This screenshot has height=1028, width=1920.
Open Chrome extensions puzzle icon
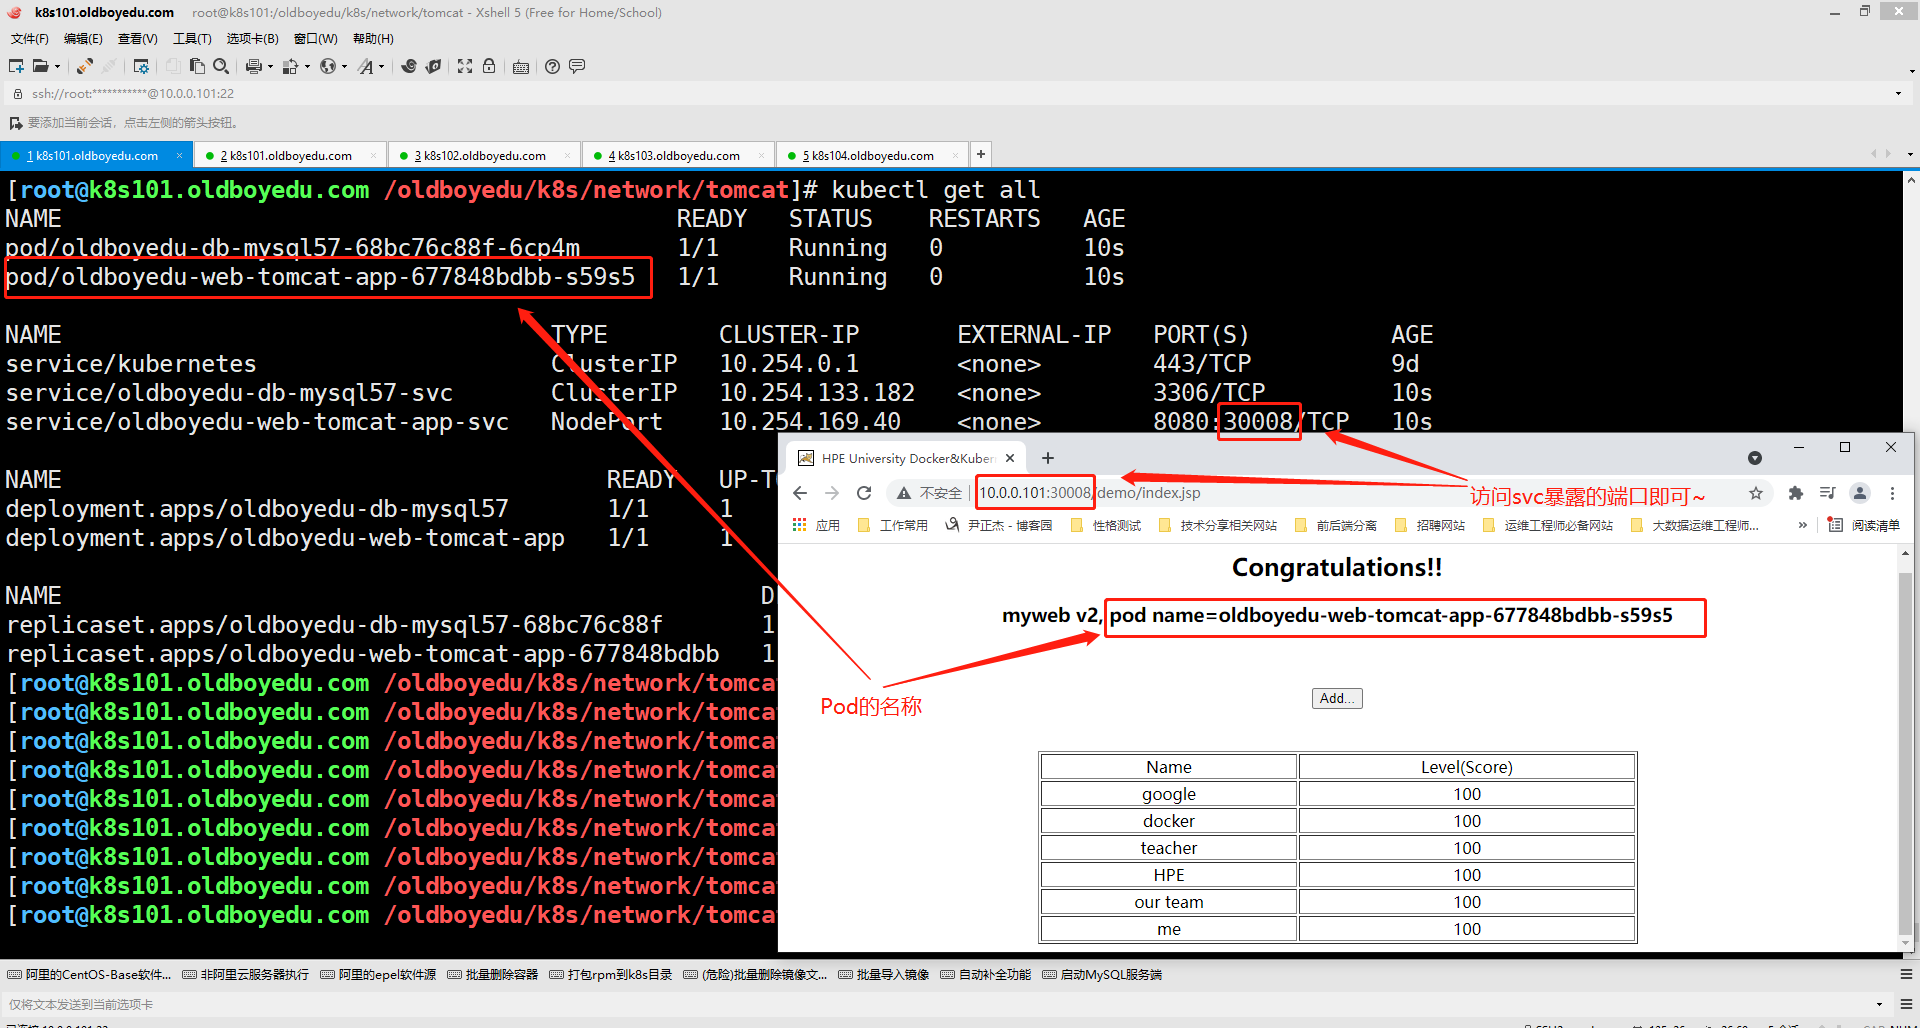pyautogui.click(x=1796, y=493)
